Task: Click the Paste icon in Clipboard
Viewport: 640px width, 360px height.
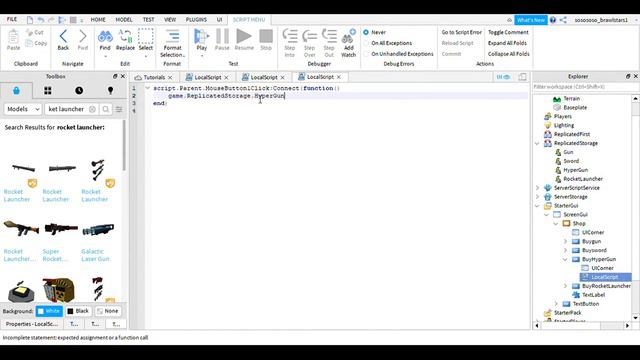Action: tap(13, 37)
